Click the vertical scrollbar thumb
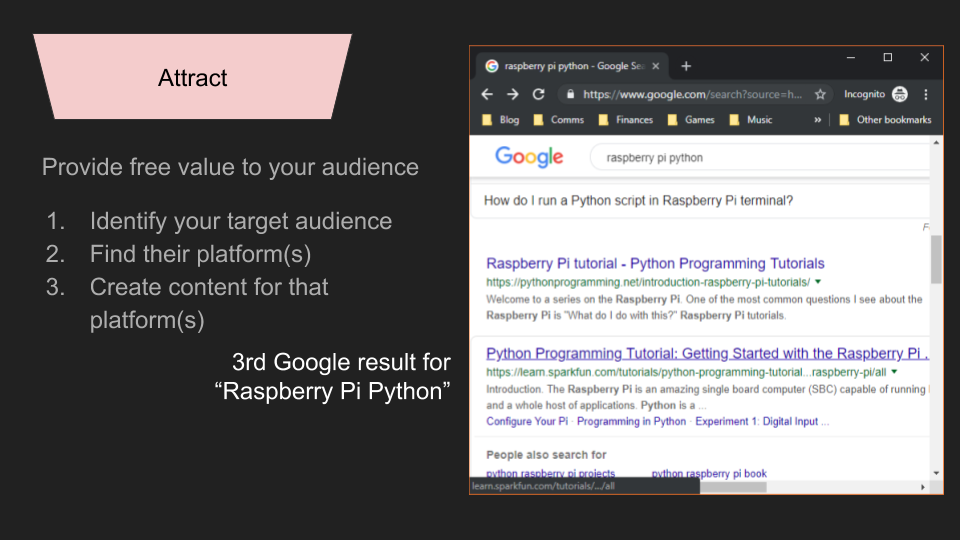The image size is (960, 540). (936, 259)
